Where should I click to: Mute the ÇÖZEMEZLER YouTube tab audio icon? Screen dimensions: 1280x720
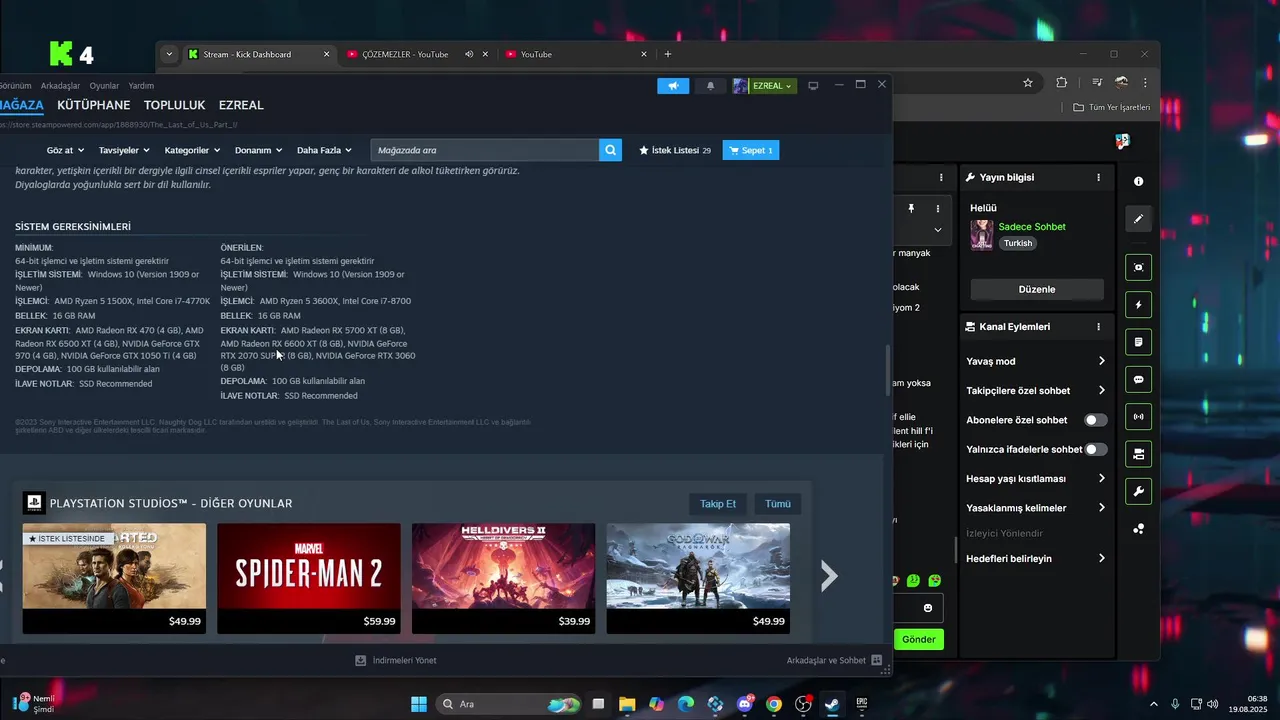pyautogui.click(x=469, y=54)
